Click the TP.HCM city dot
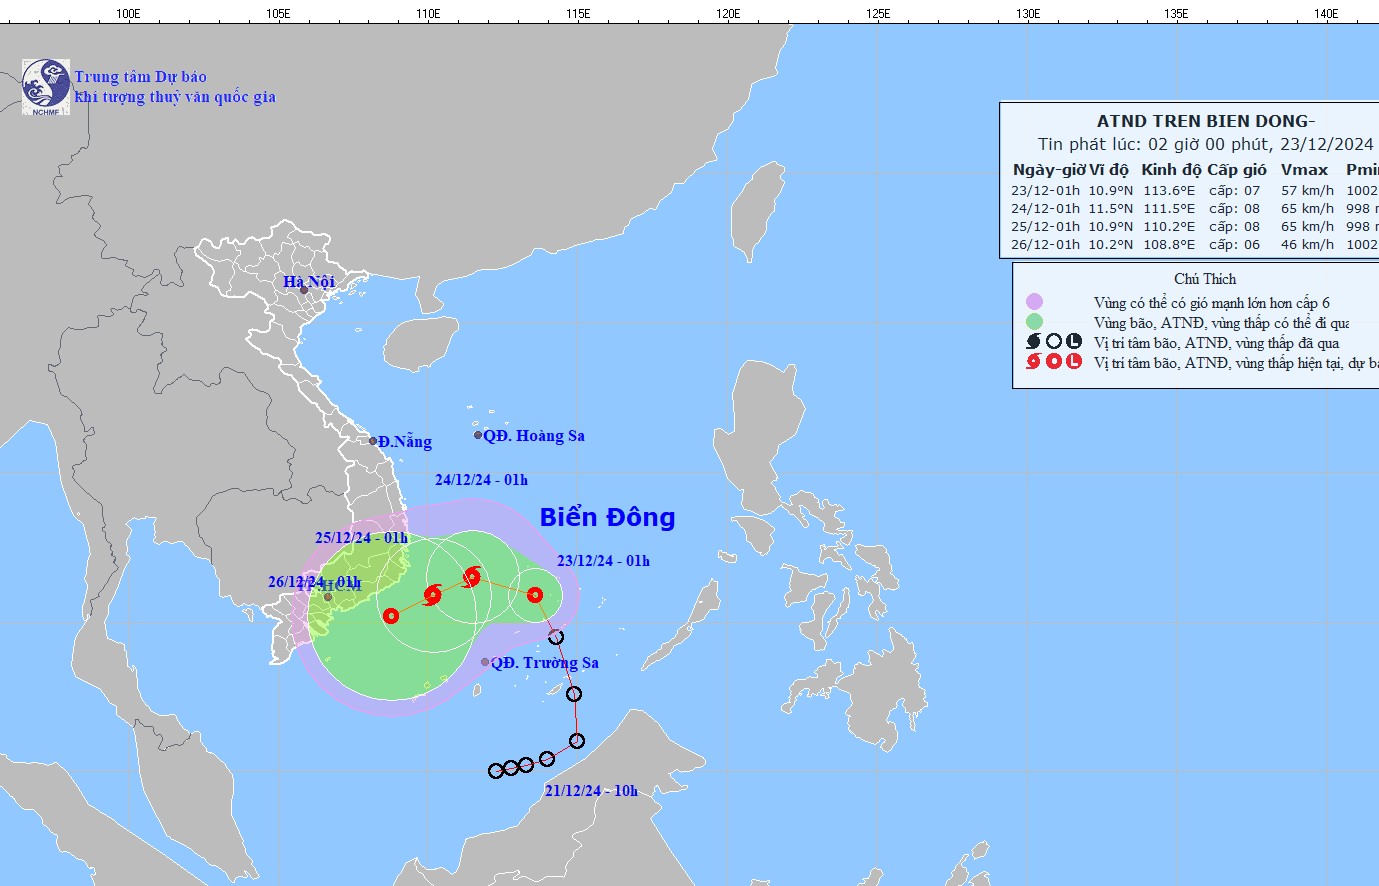Viewport: 1379px width, 886px height. click(328, 597)
